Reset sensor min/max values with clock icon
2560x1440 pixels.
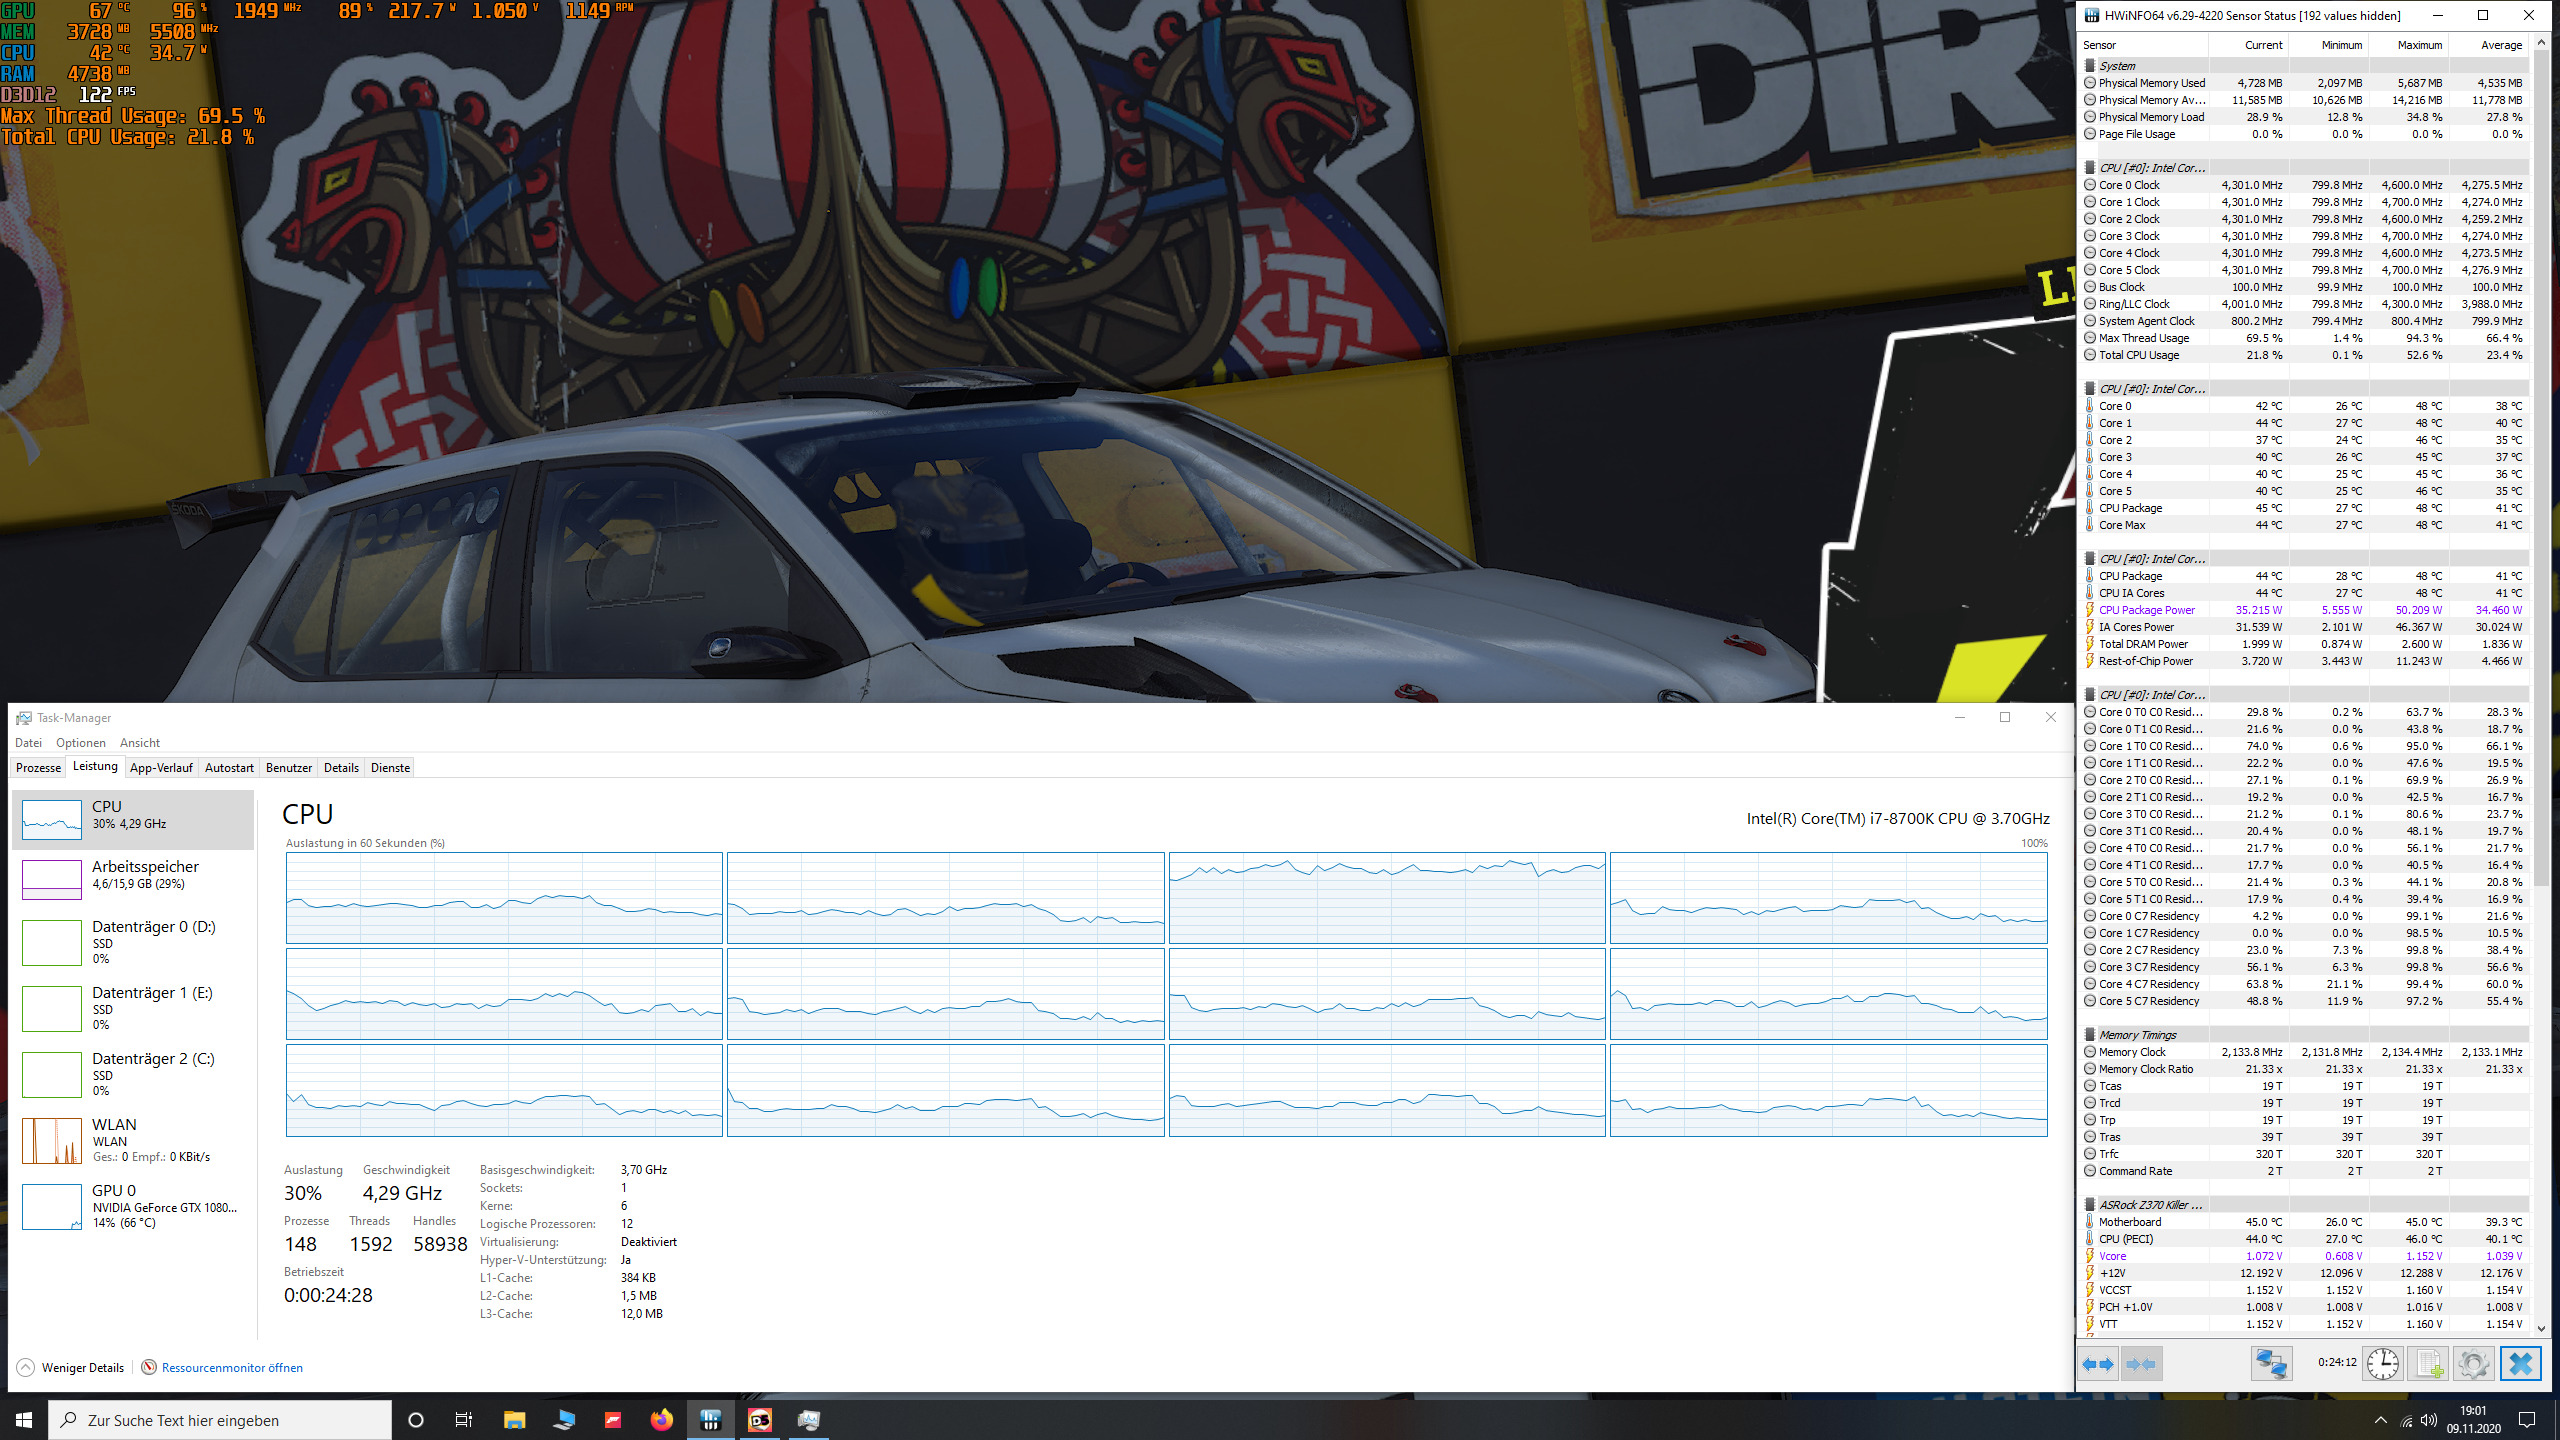2383,1363
